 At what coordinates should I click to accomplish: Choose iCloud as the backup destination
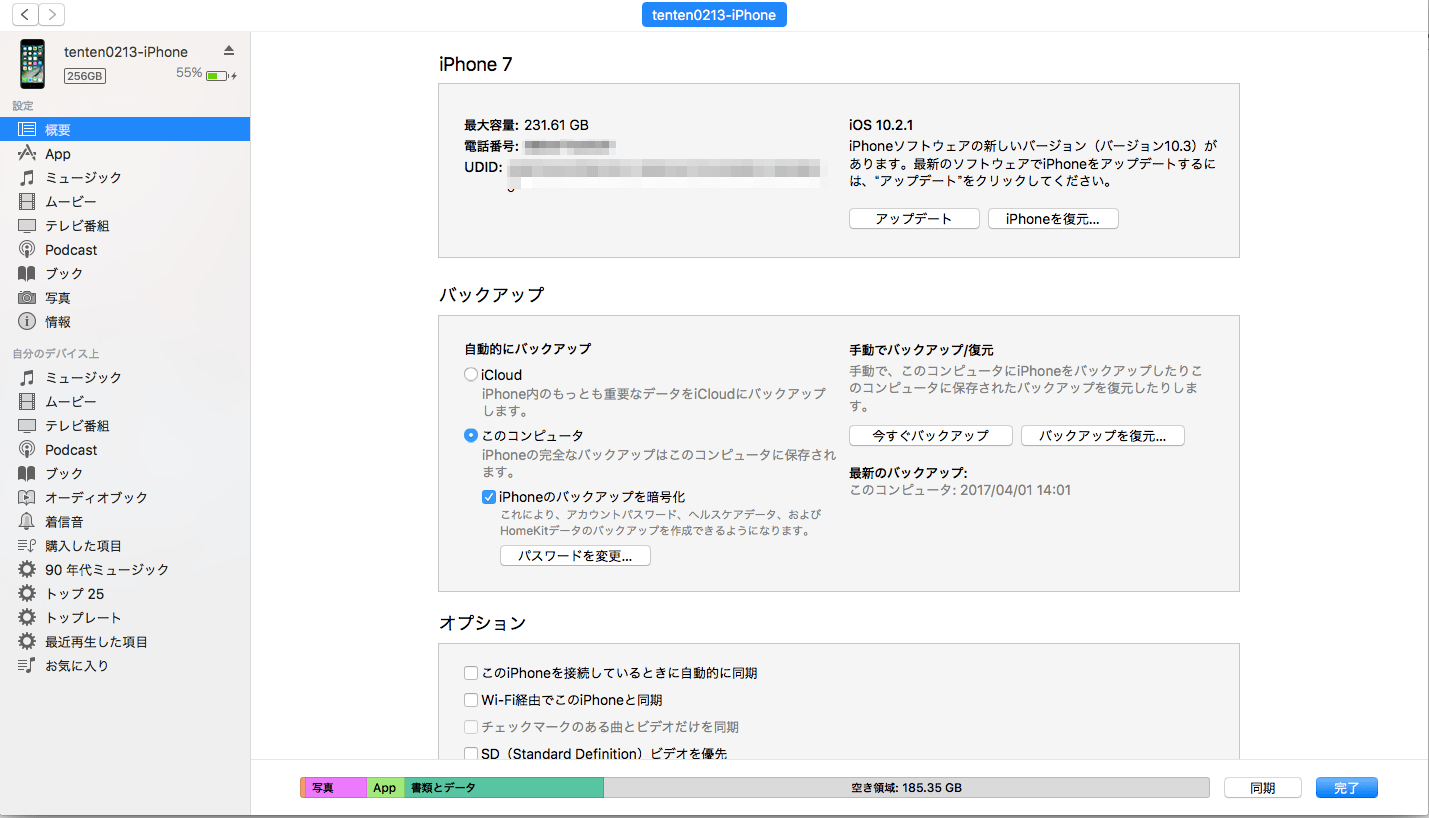pyautogui.click(x=471, y=373)
